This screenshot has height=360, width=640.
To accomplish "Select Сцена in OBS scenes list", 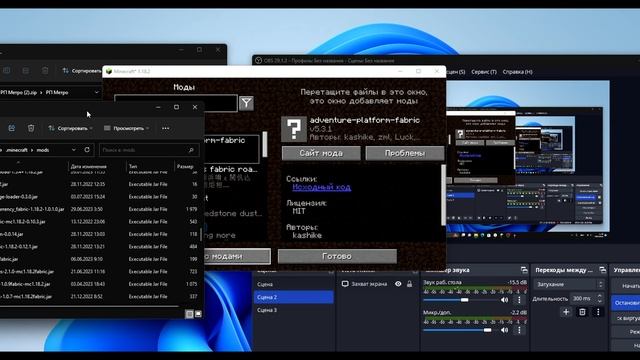I will click(293, 284).
